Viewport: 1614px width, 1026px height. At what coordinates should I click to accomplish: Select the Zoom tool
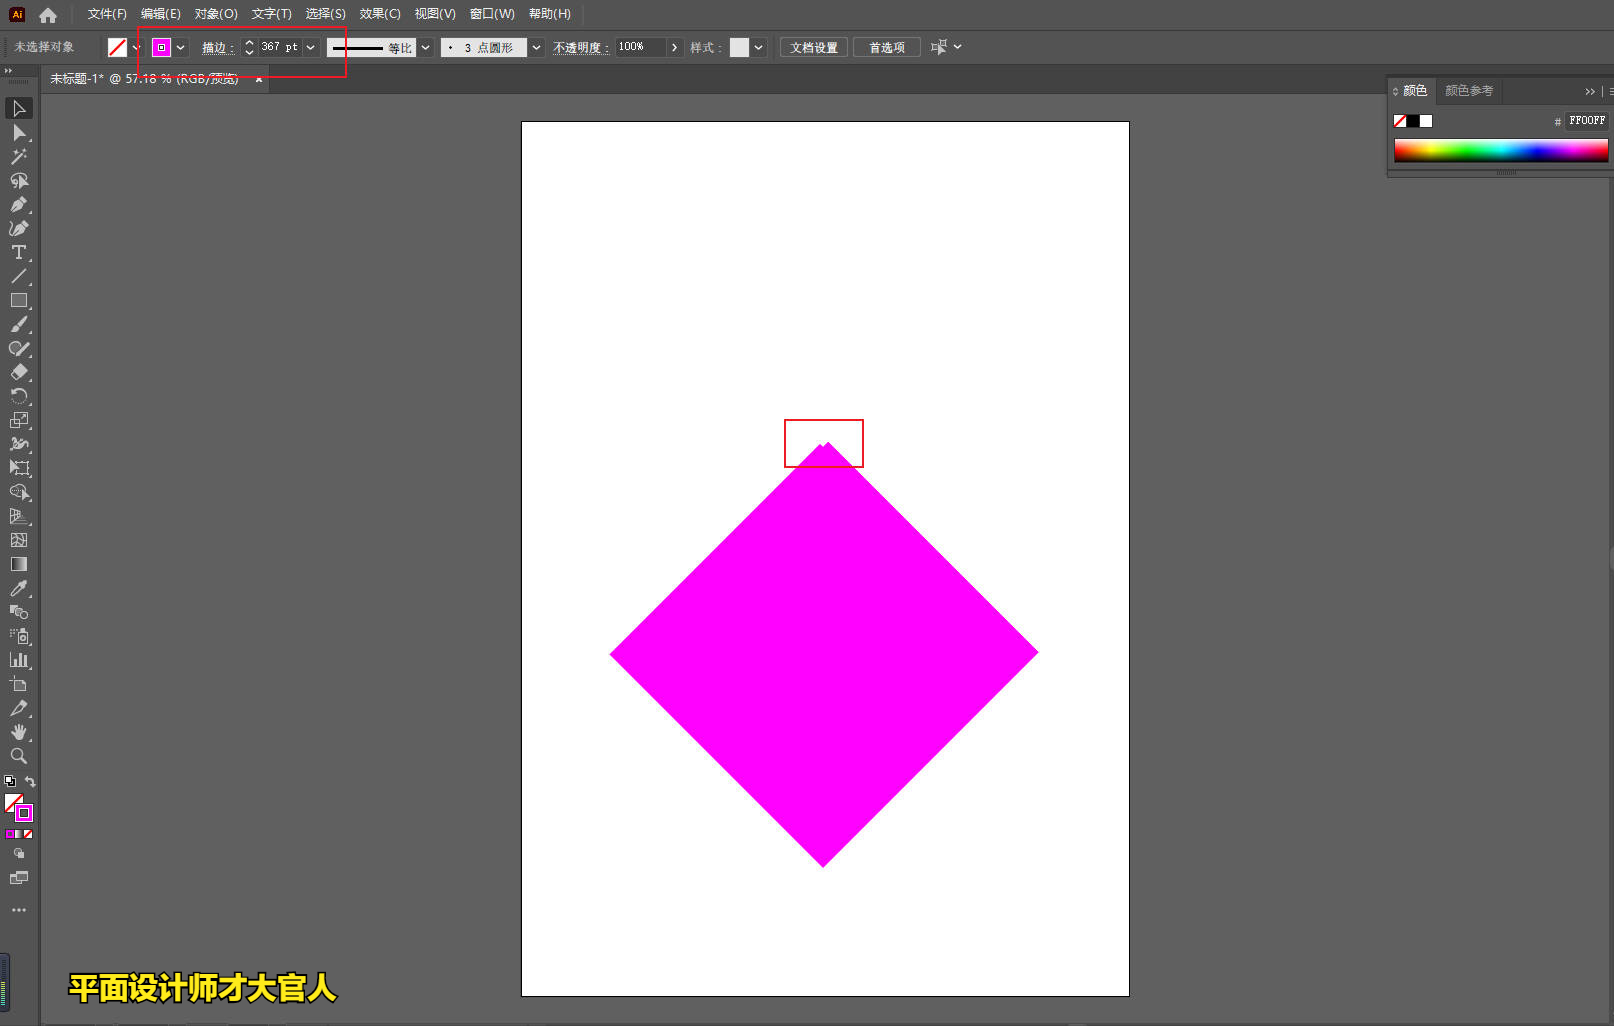point(18,756)
